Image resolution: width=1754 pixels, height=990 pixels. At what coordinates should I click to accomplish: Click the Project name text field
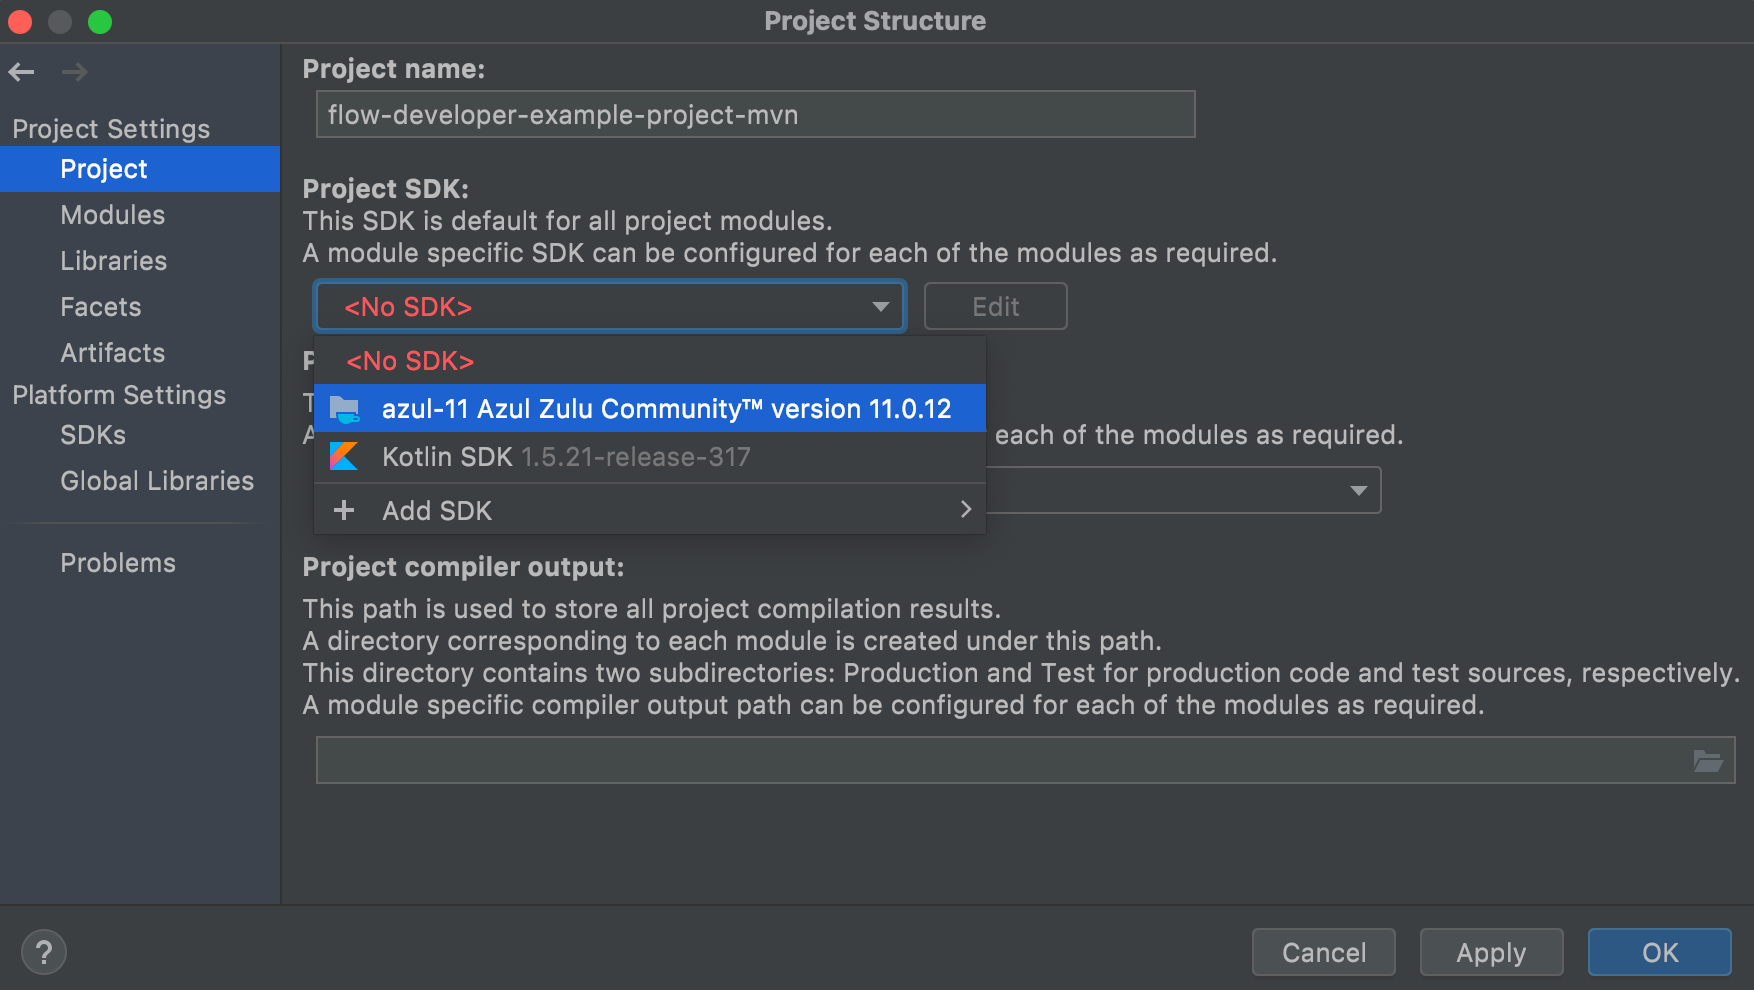[x=755, y=115]
